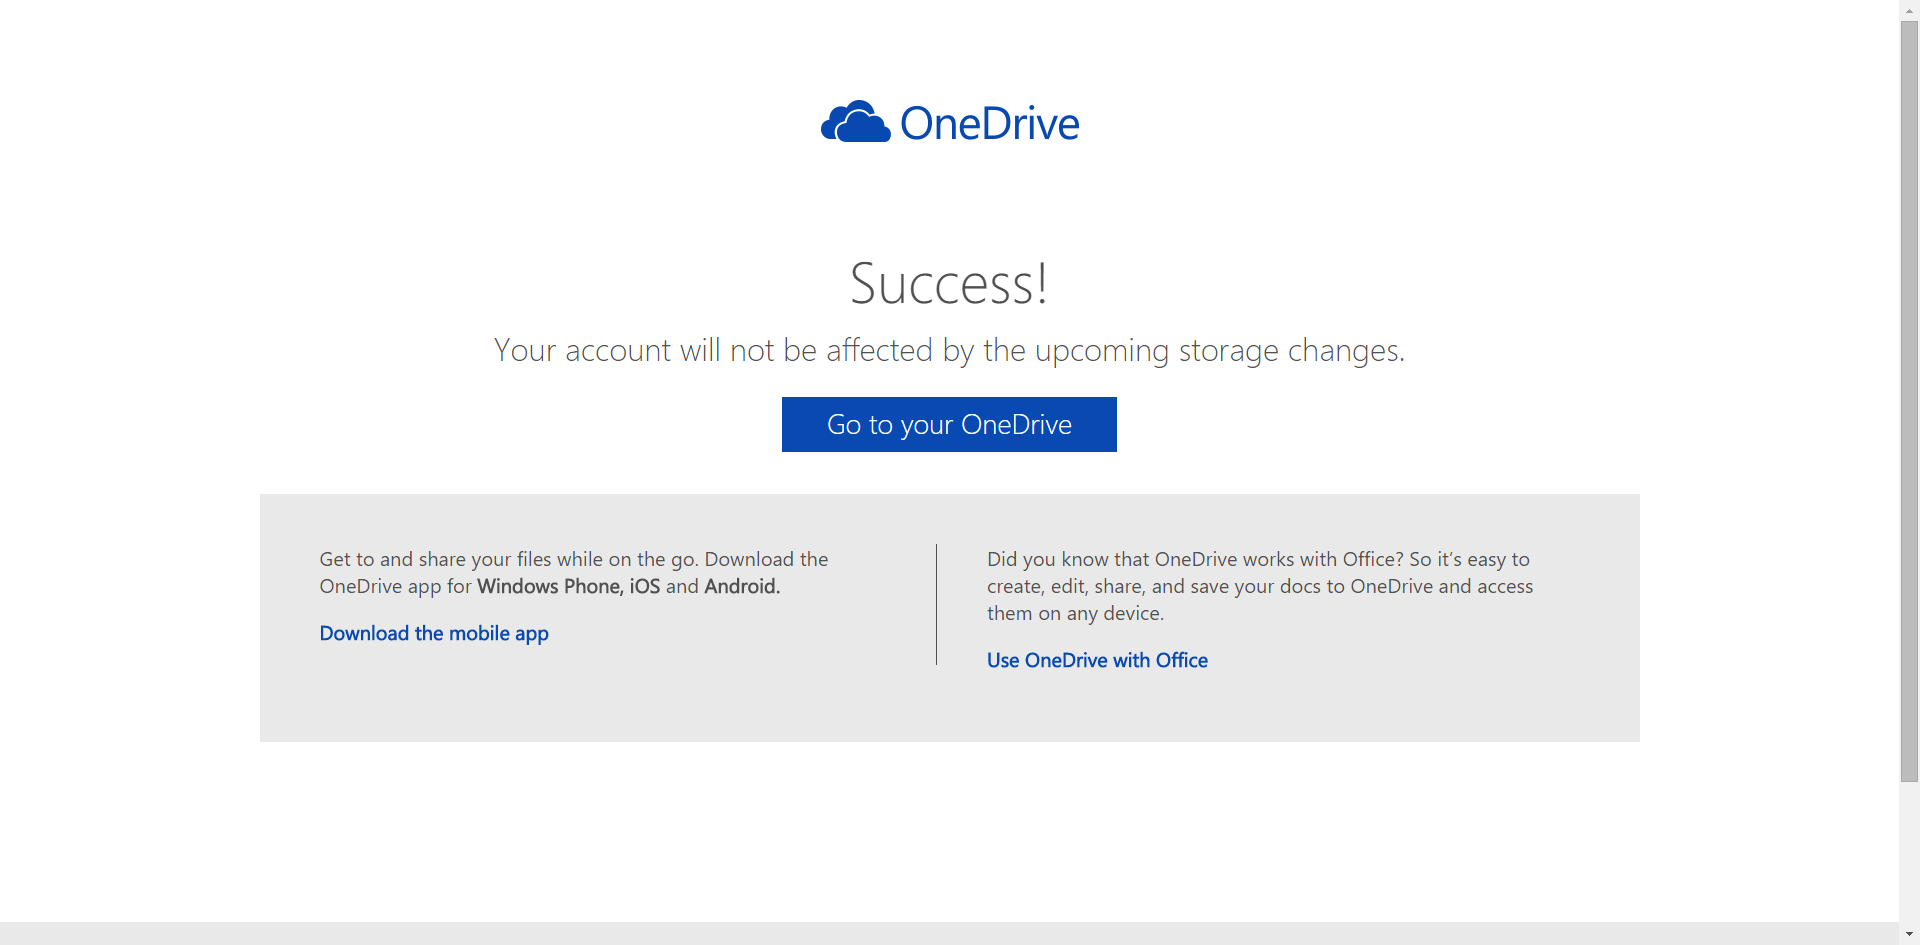Select the storage changes message text
This screenshot has width=1920, height=945.
pyautogui.click(x=949, y=350)
